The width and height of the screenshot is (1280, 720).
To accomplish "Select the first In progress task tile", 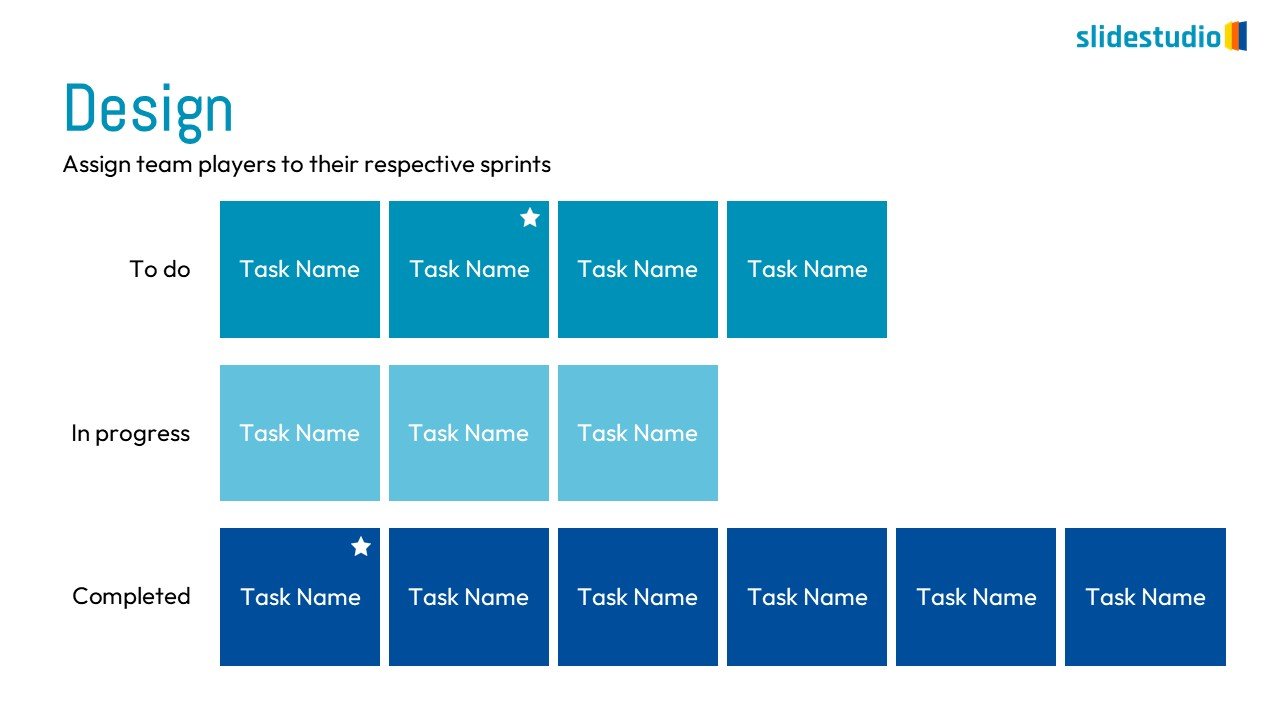I will click(x=300, y=433).
